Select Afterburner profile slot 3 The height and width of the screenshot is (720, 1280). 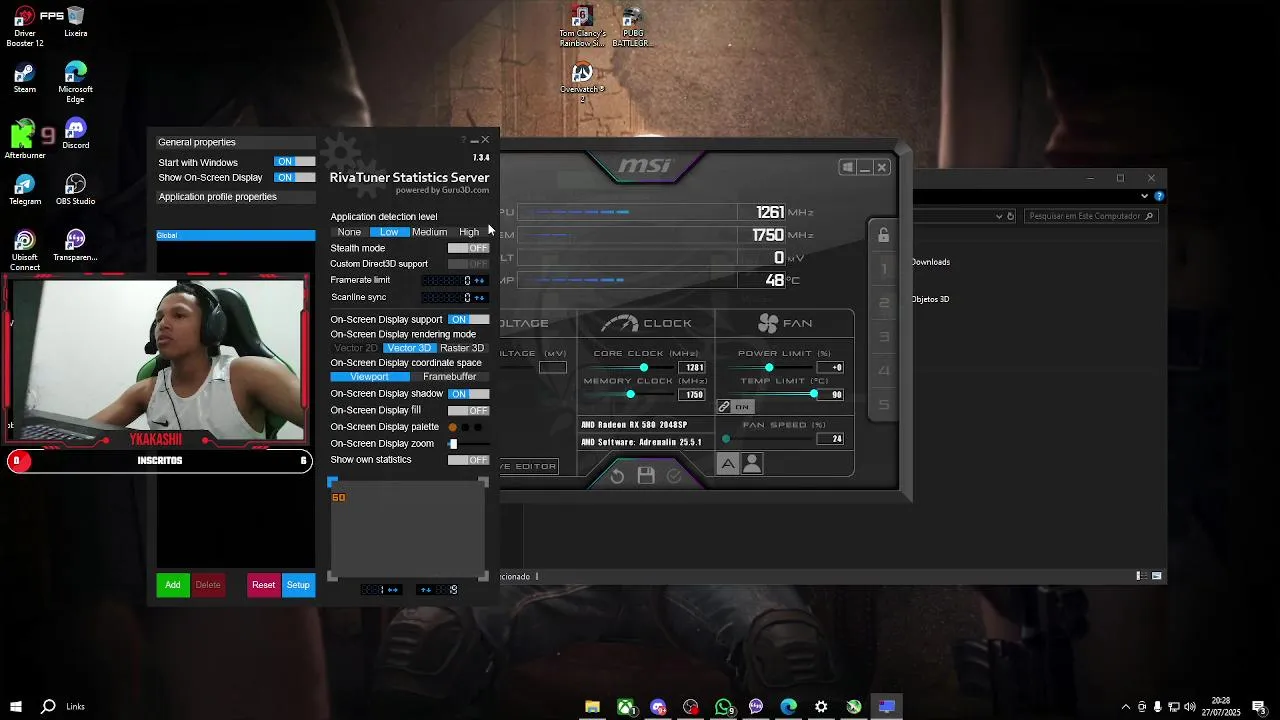(x=884, y=337)
